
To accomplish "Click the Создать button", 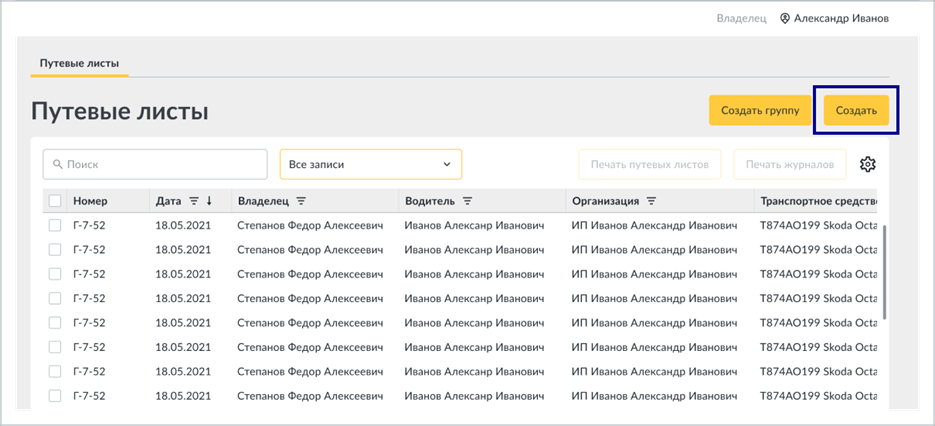I will tap(856, 110).
